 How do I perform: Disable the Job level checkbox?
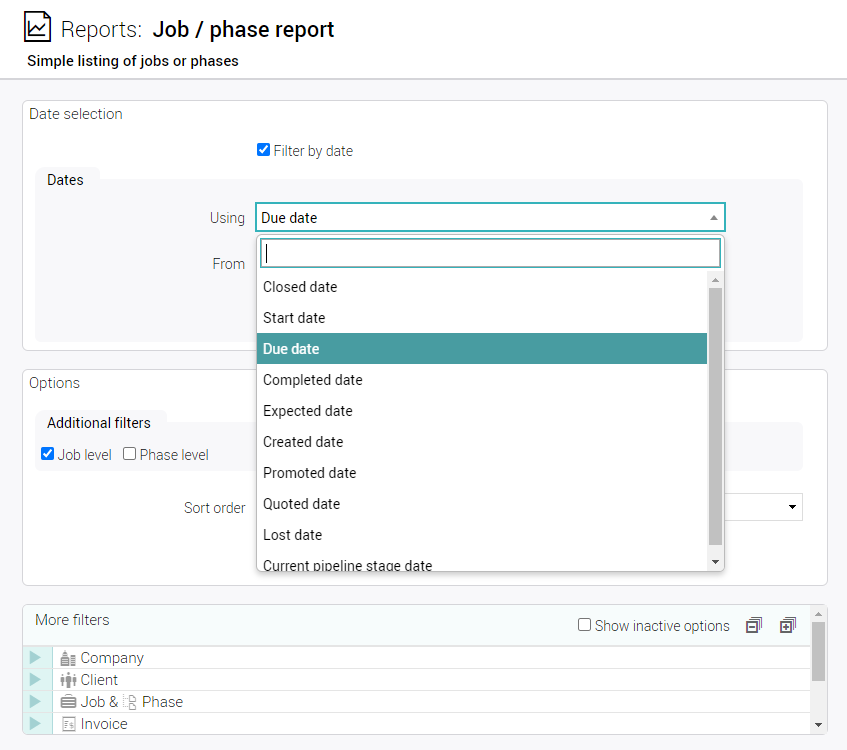click(47, 454)
